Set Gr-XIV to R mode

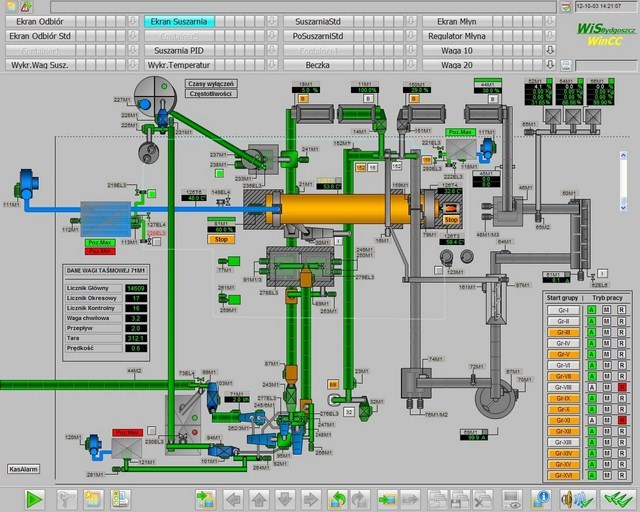(622, 453)
